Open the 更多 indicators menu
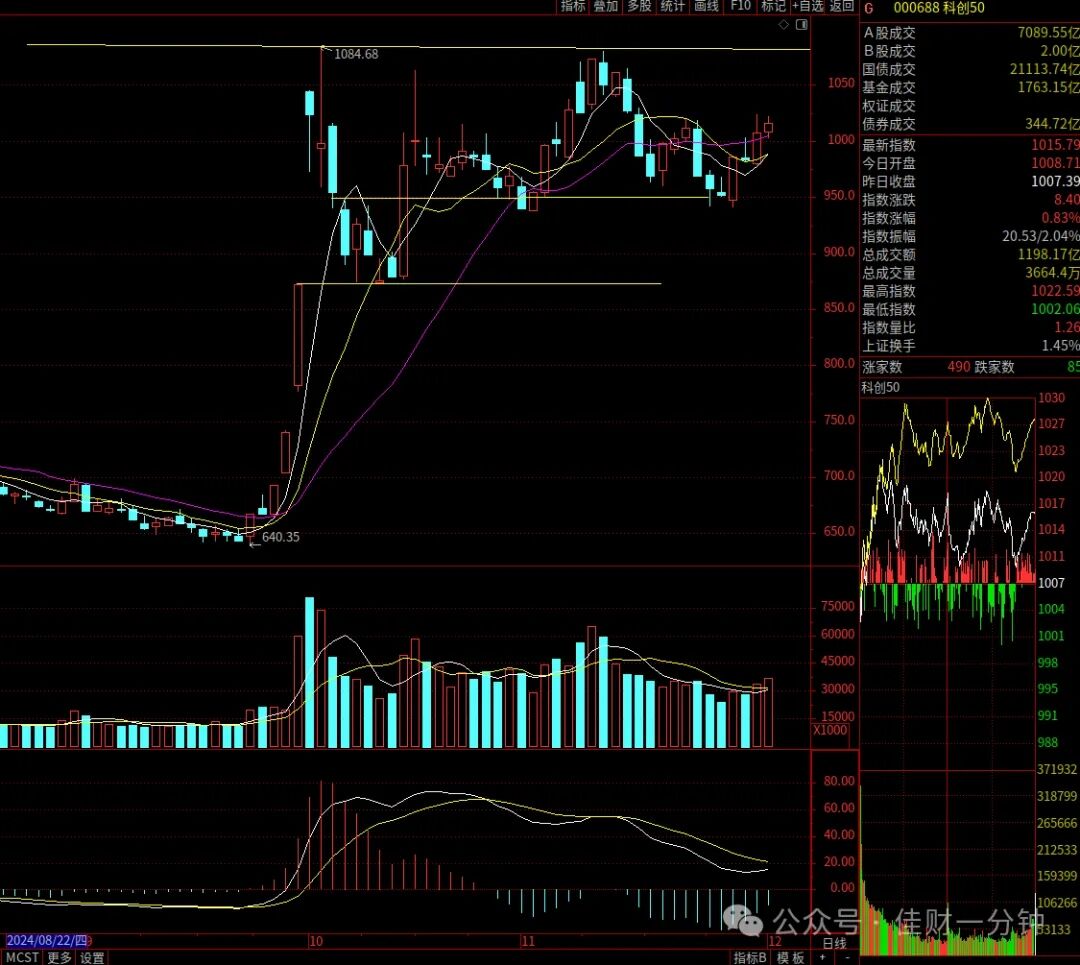 click(x=59, y=957)
